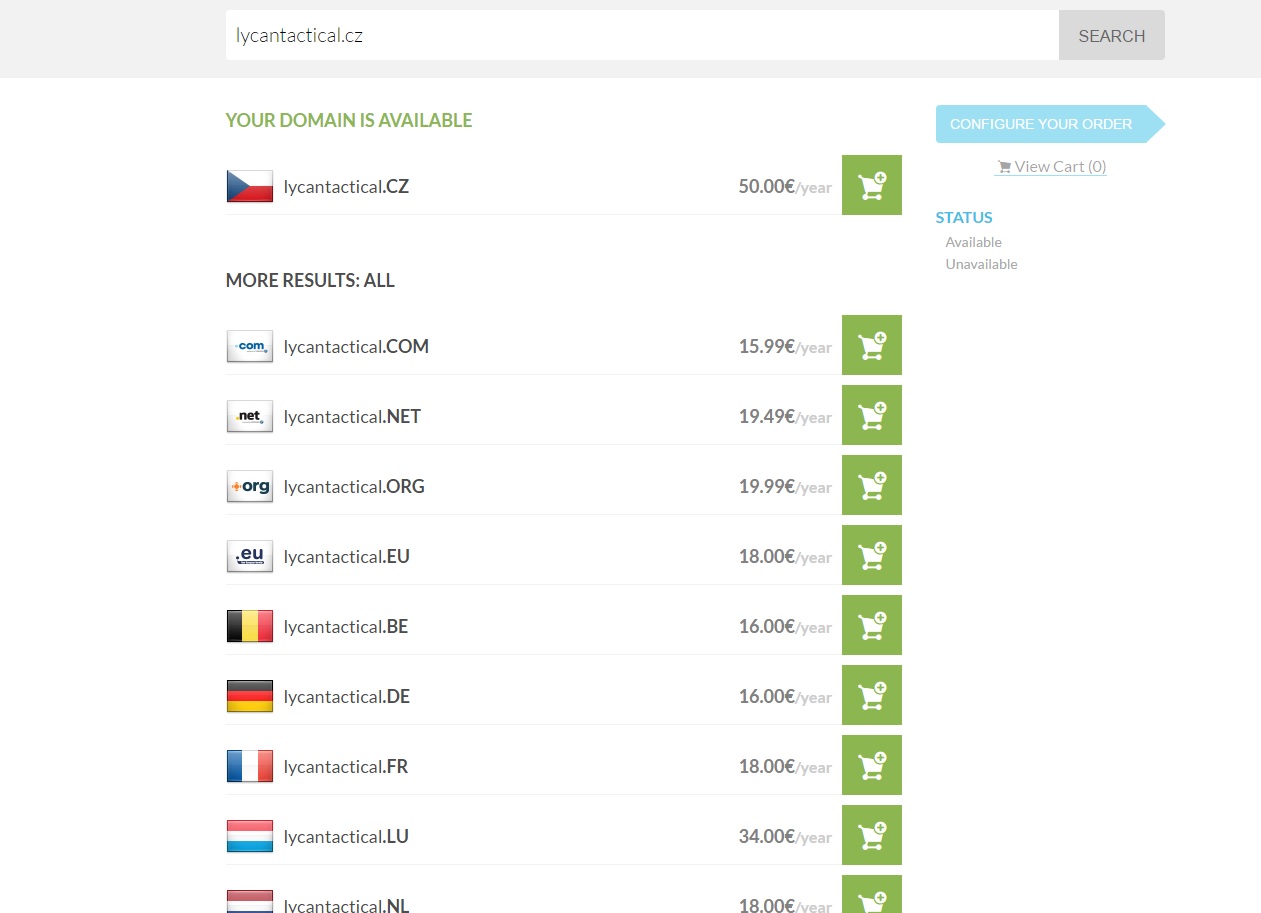
Task: Click lycantactical.EU domain name
Action: (x=347, y=556)
